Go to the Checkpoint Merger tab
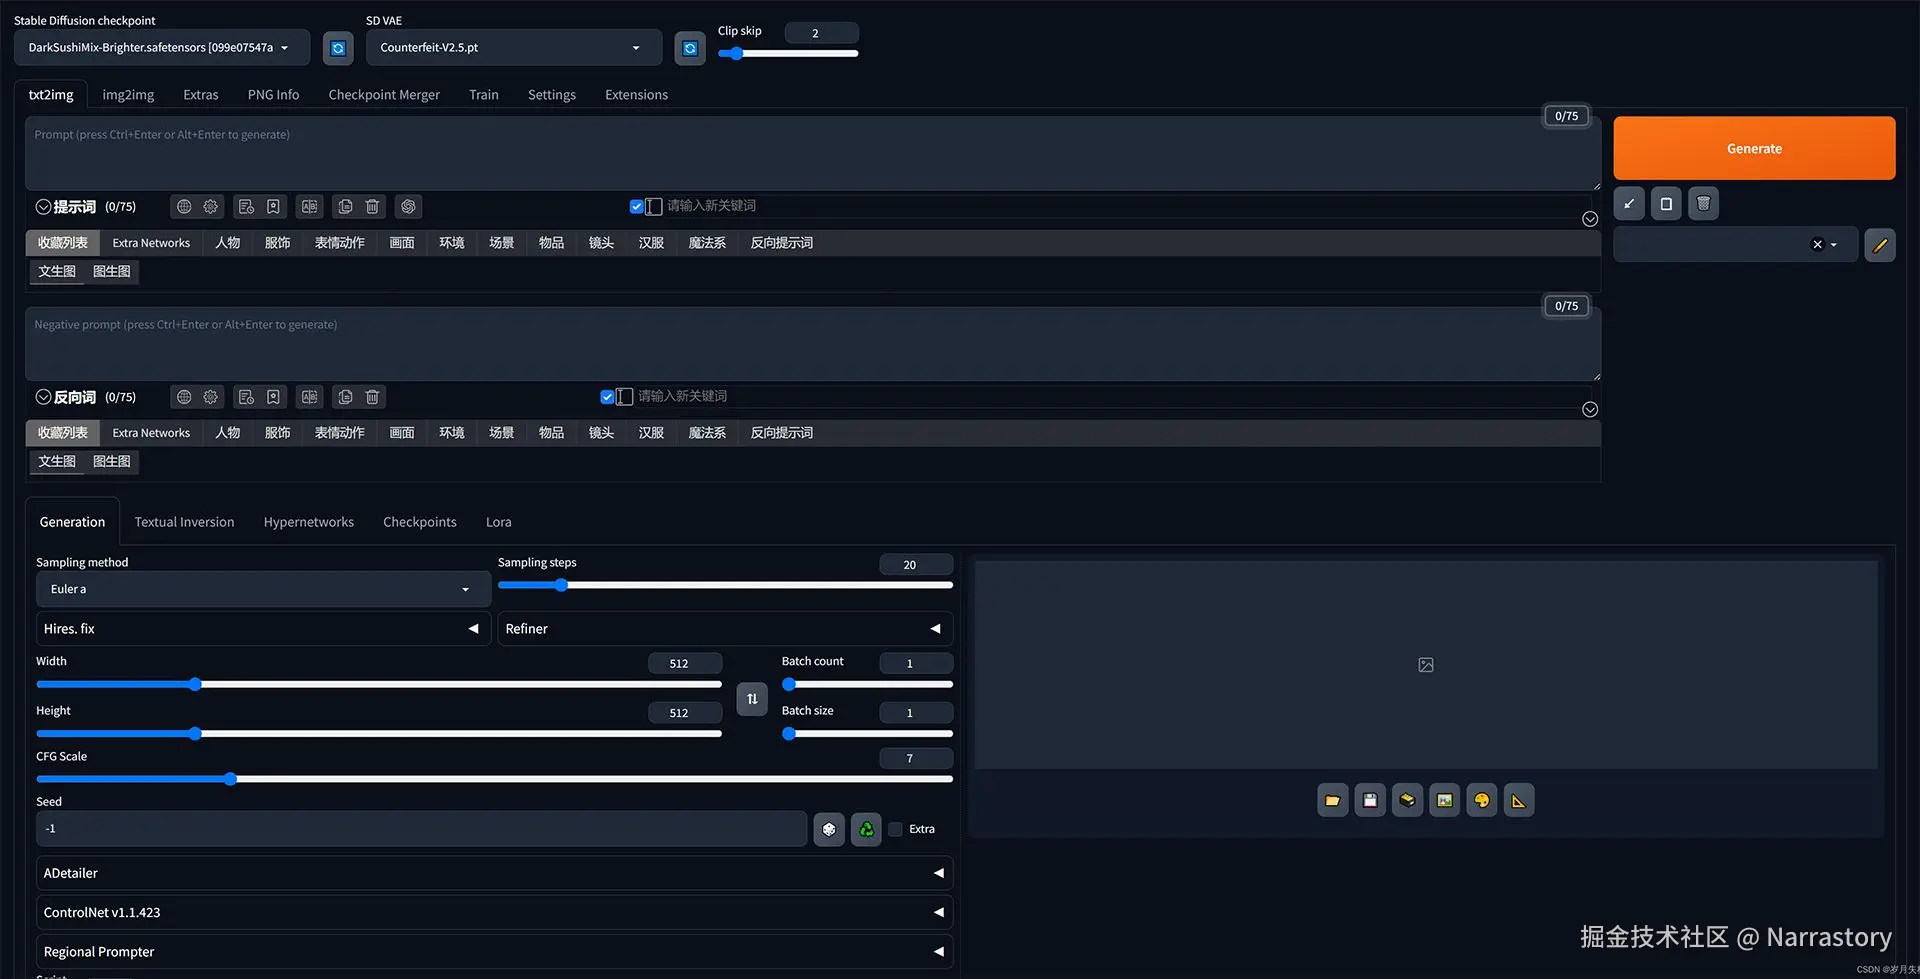Screen dimensions: 1920x979 point(384,95)
